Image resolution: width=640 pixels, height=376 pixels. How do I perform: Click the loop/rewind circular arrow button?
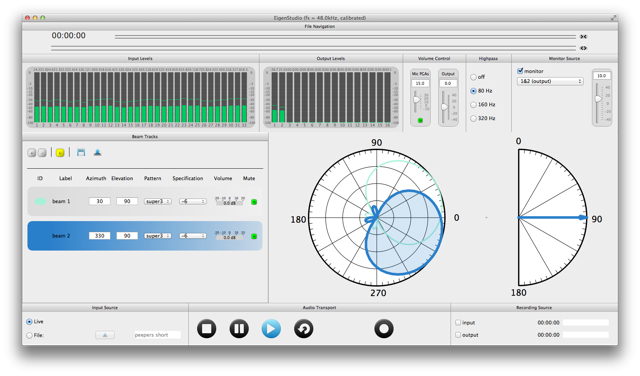[x=303, y=329]
